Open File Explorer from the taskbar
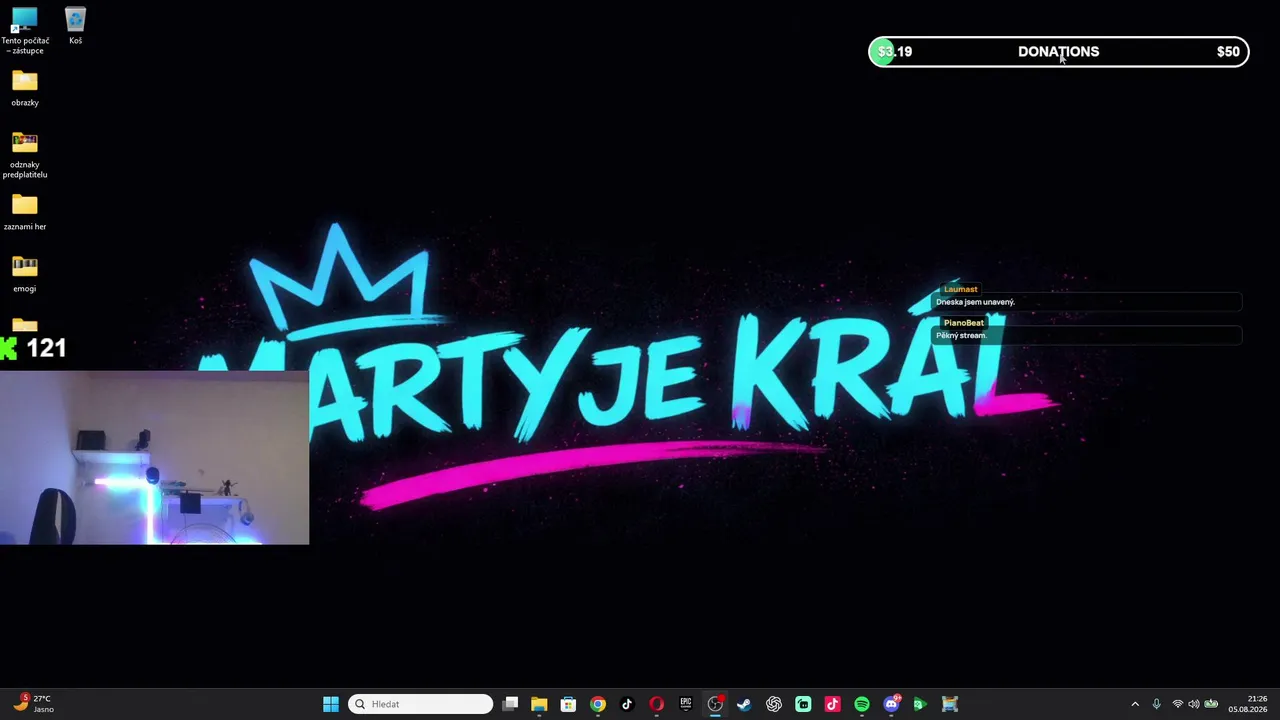1280x720 pixels. pyautogui.click(x=539, y=704)
